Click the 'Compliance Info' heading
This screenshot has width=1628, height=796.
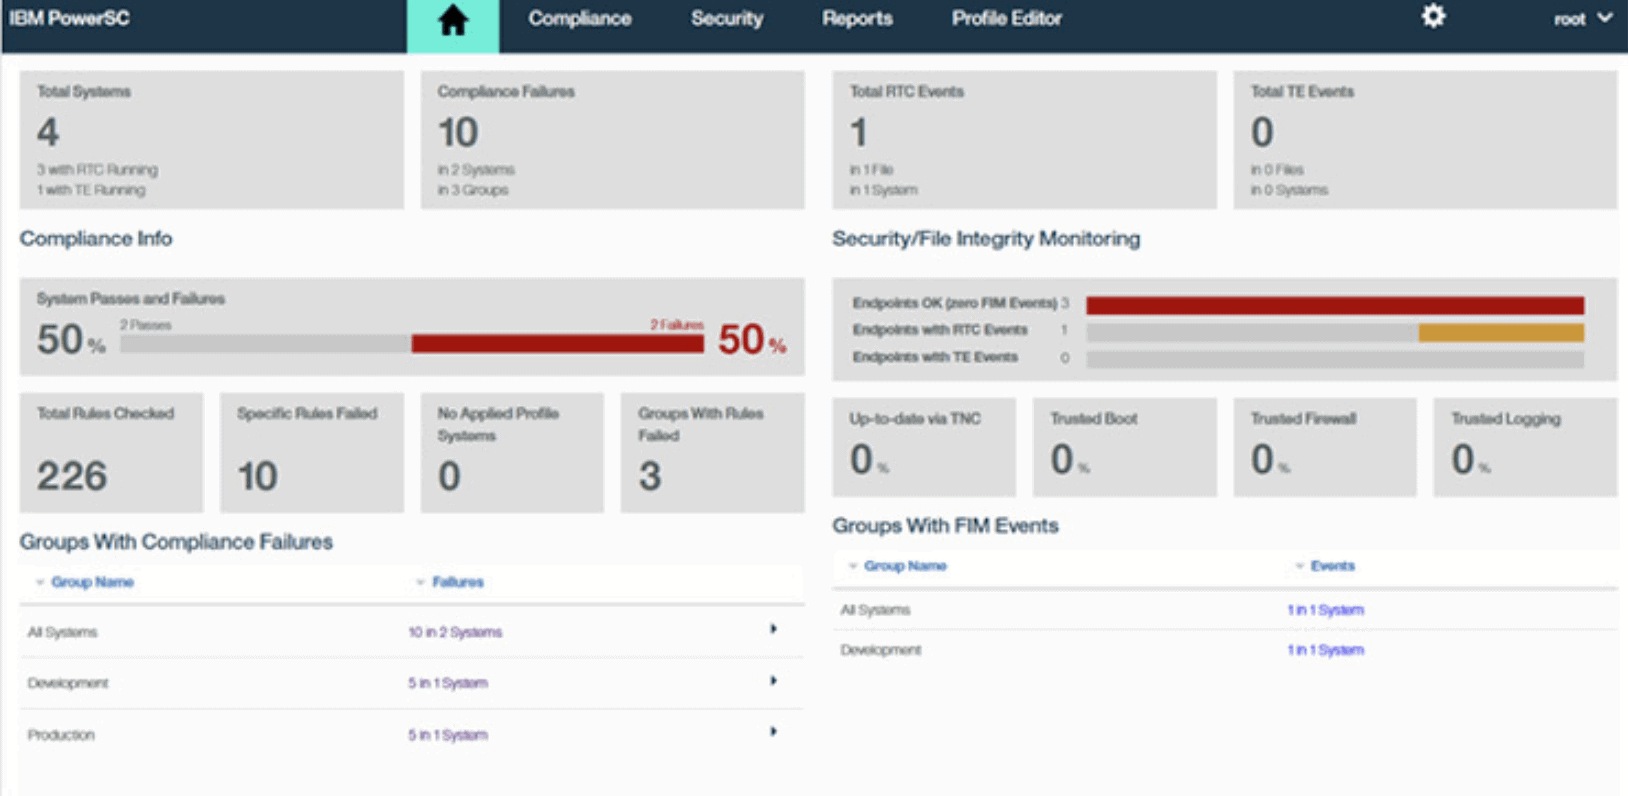tap(96, 239)
